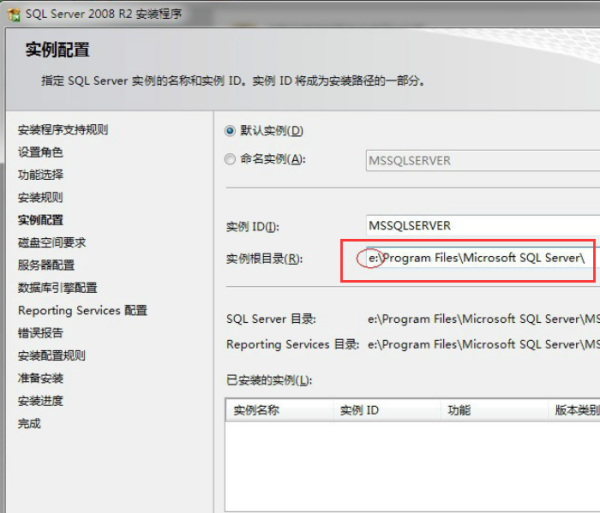The height and width of the screenshot is (513, 600).
Task: Click 磁盘空间要求 in the step list
Action: point(52,243)
